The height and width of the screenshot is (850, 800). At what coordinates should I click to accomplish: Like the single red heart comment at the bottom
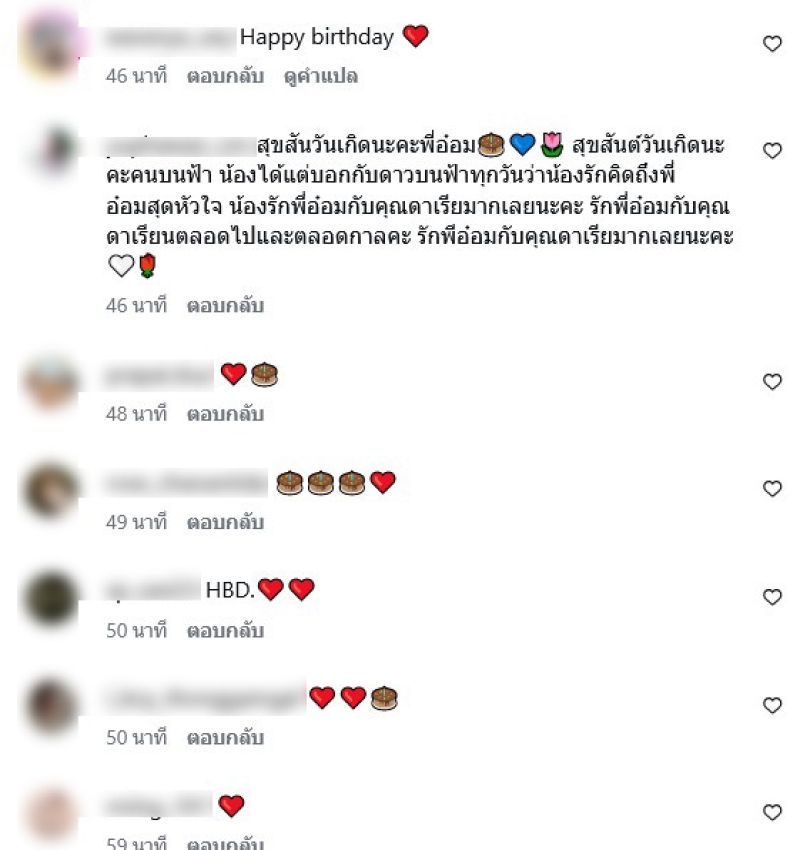point(772,812)
